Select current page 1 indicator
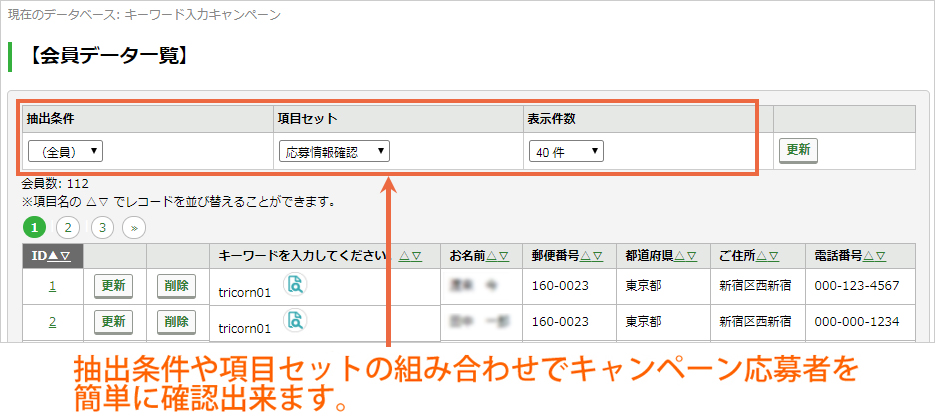The height and width of the screenshot is (420, 935). (x=34, y=227)
